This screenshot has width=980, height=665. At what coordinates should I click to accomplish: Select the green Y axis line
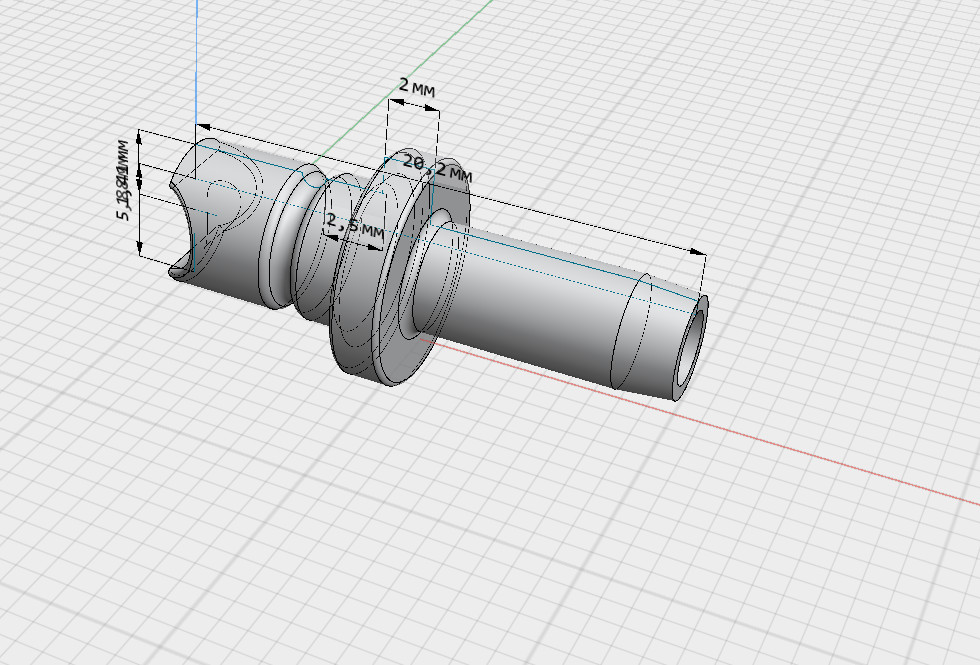[x=450, y=40]
